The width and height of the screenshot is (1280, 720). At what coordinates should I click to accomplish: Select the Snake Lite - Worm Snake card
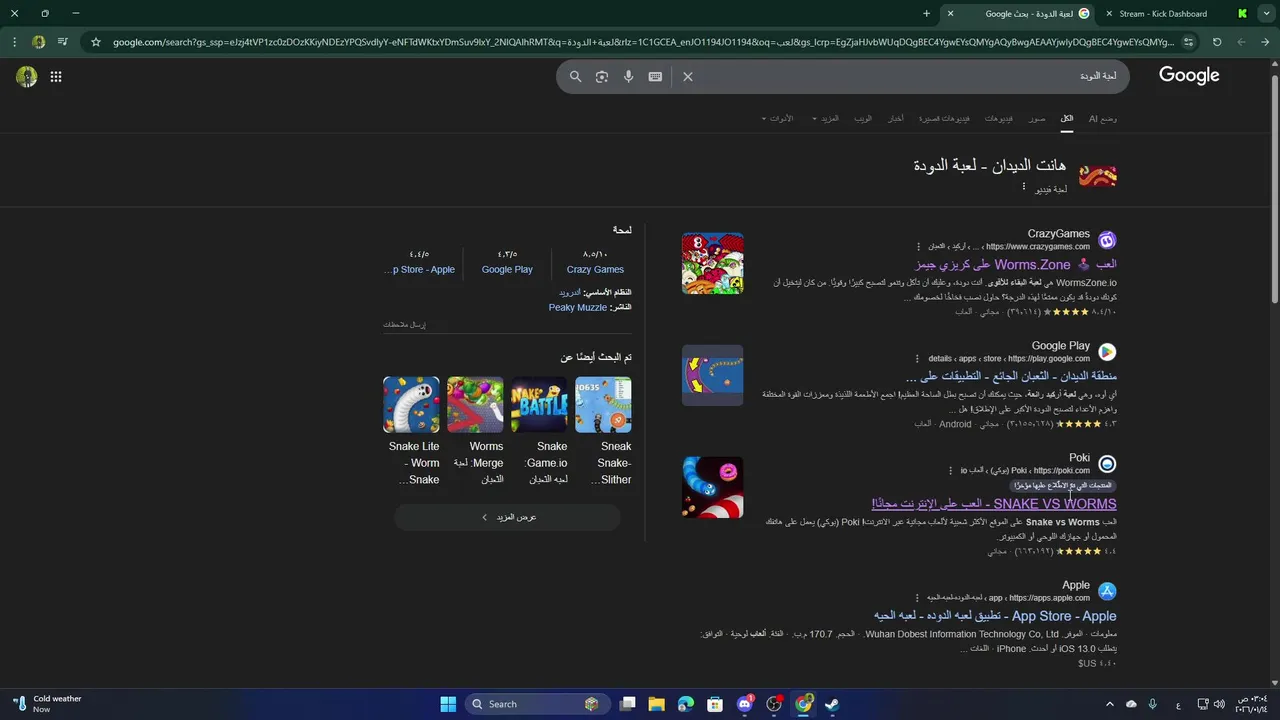coord(411,432)
